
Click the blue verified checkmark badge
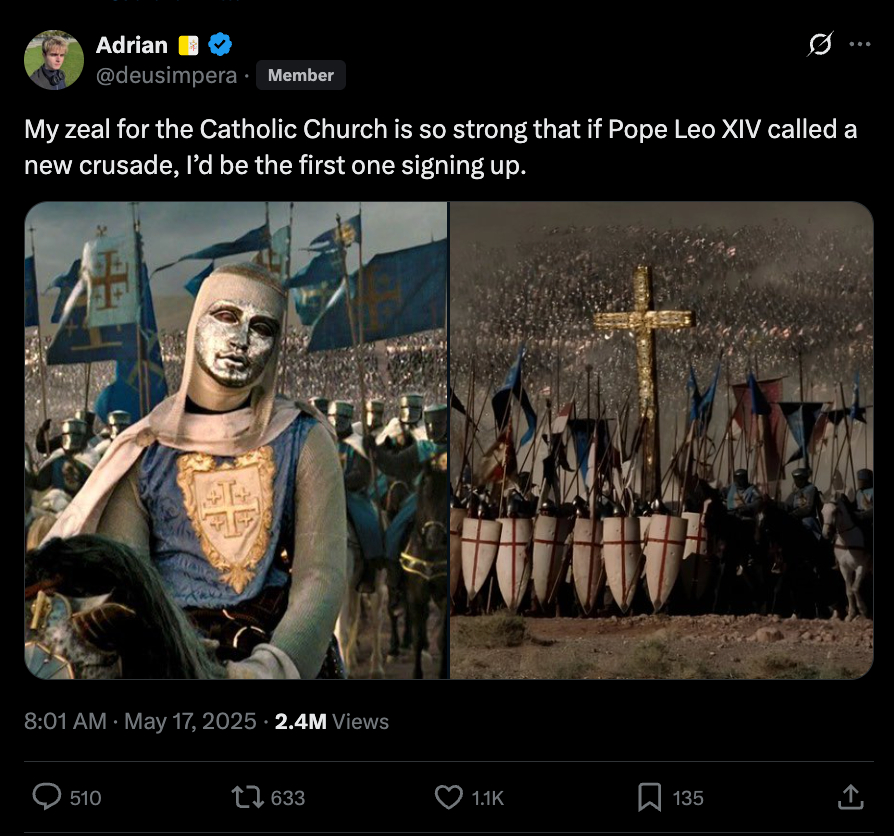pyautogui.click(x=220, y=44)
